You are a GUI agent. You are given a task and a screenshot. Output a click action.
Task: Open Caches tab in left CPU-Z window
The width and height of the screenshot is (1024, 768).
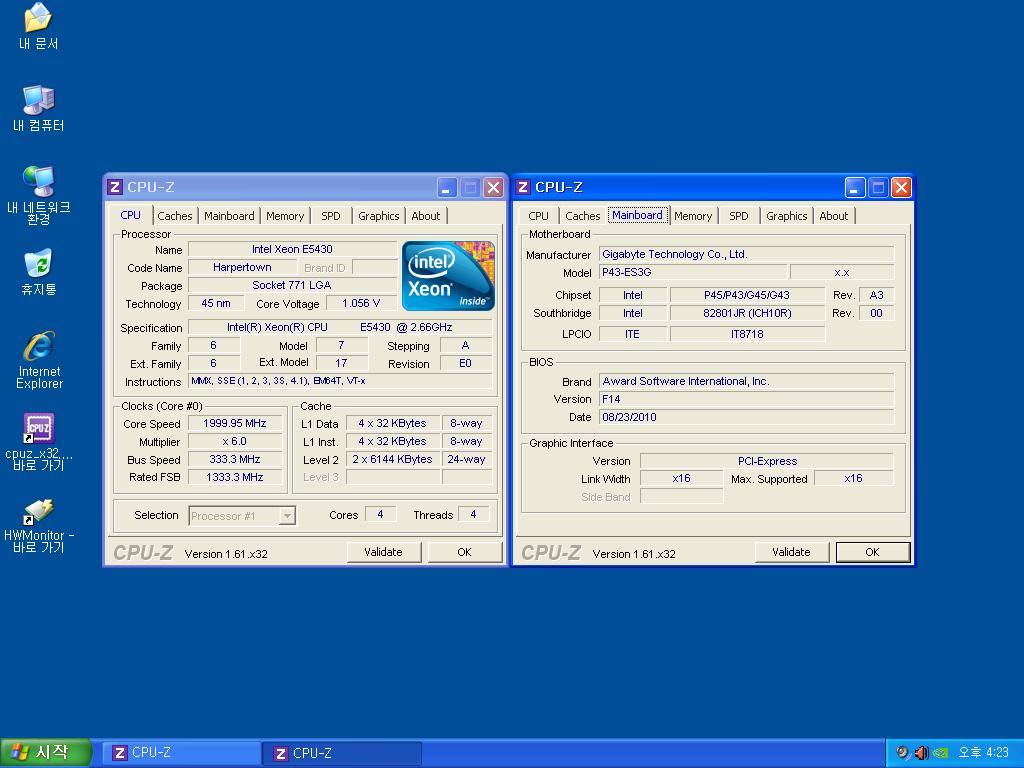click(174, 216)
